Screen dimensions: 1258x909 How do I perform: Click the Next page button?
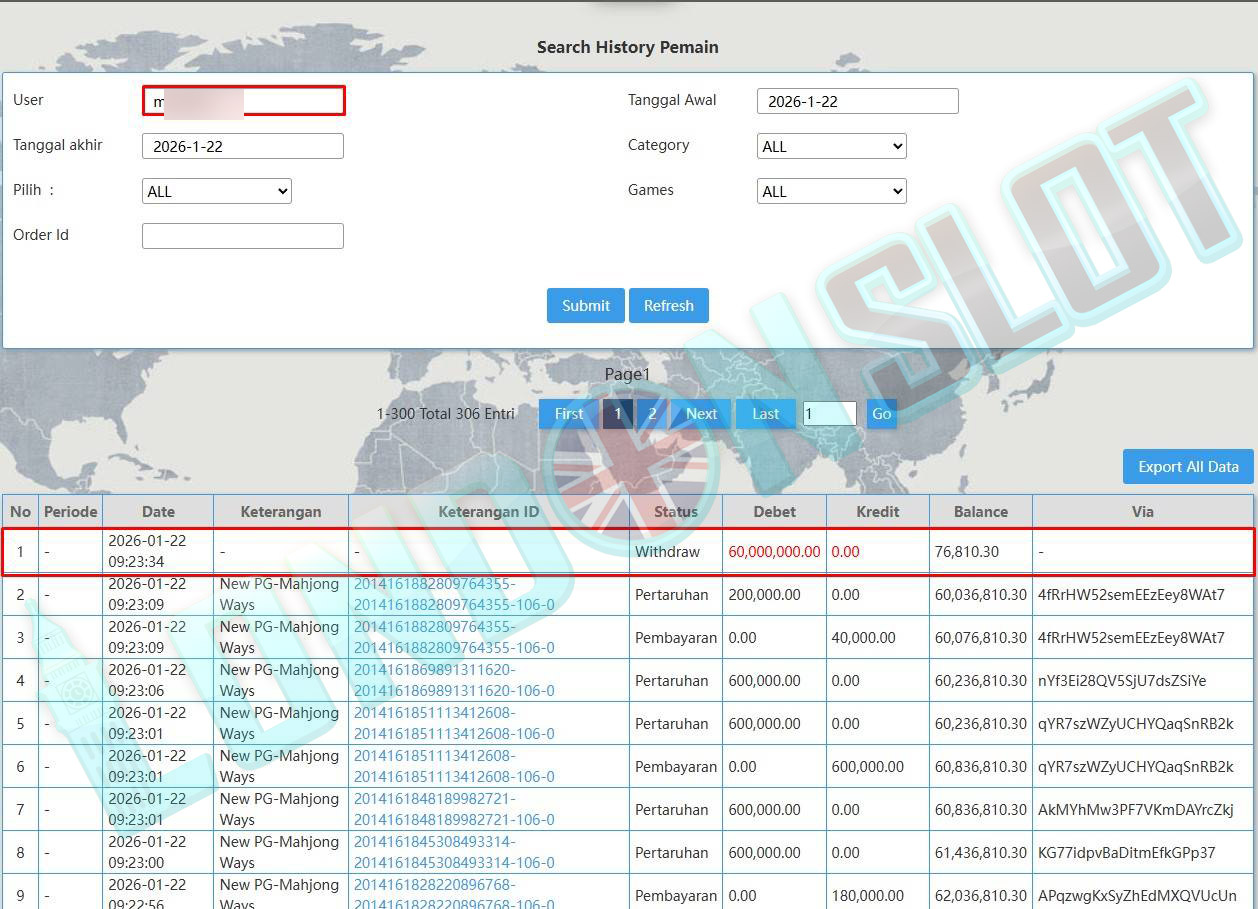click(x=701, y=414)
